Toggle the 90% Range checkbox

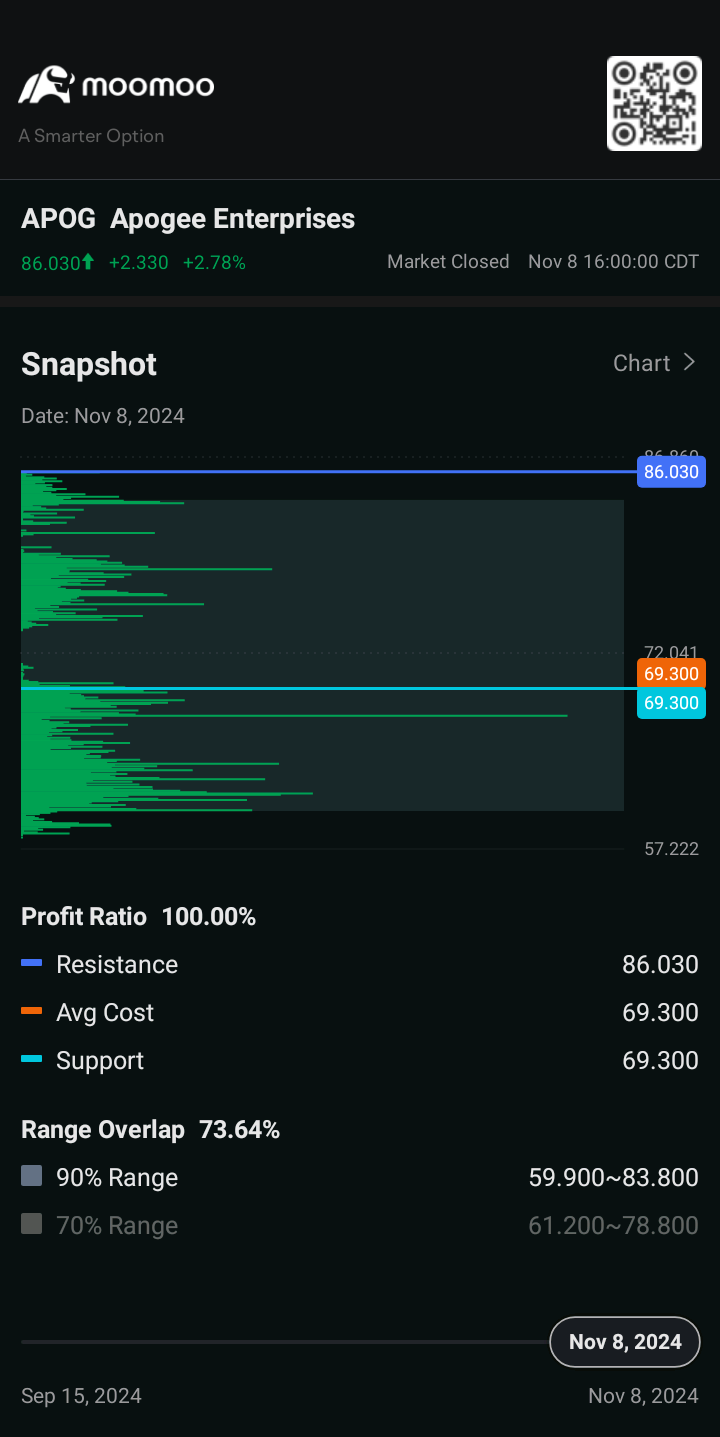pyautogui.click(x=32, y=1176)
